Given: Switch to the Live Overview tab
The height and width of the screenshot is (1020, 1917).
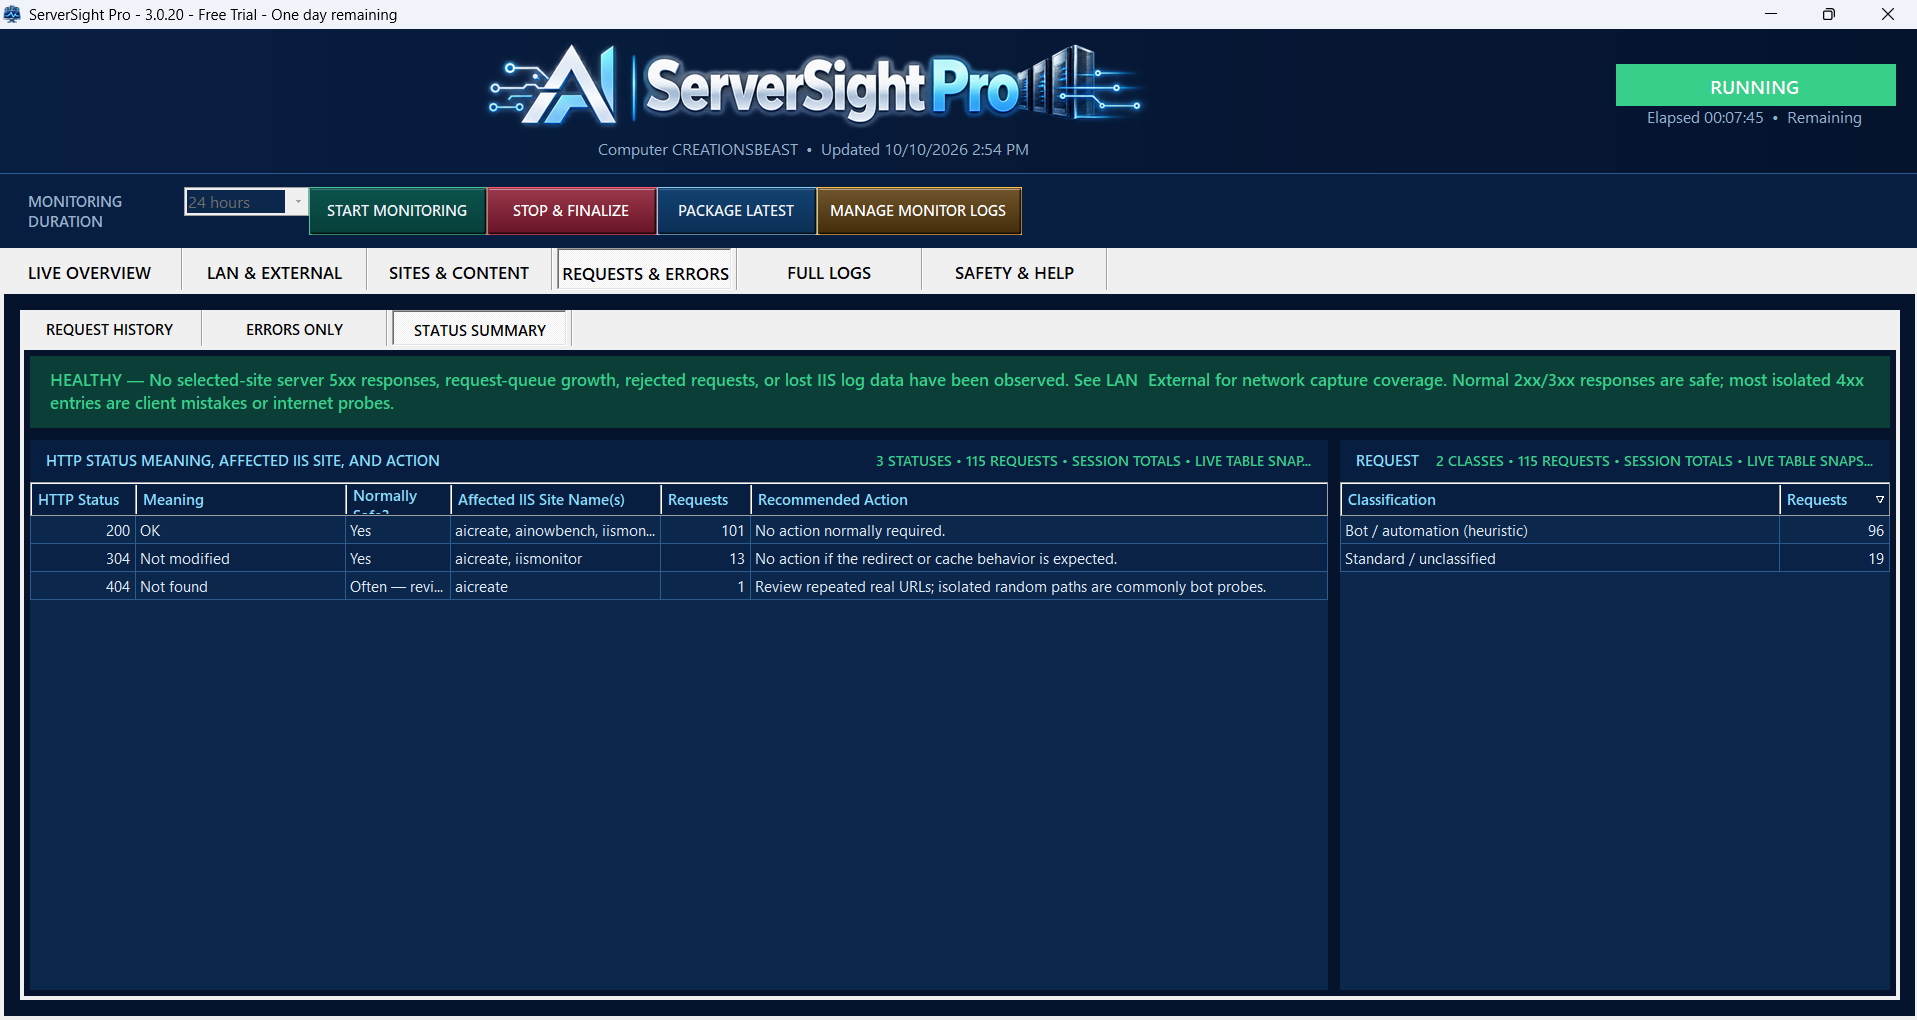Looking at the screenshot, I should pos(90,273).
